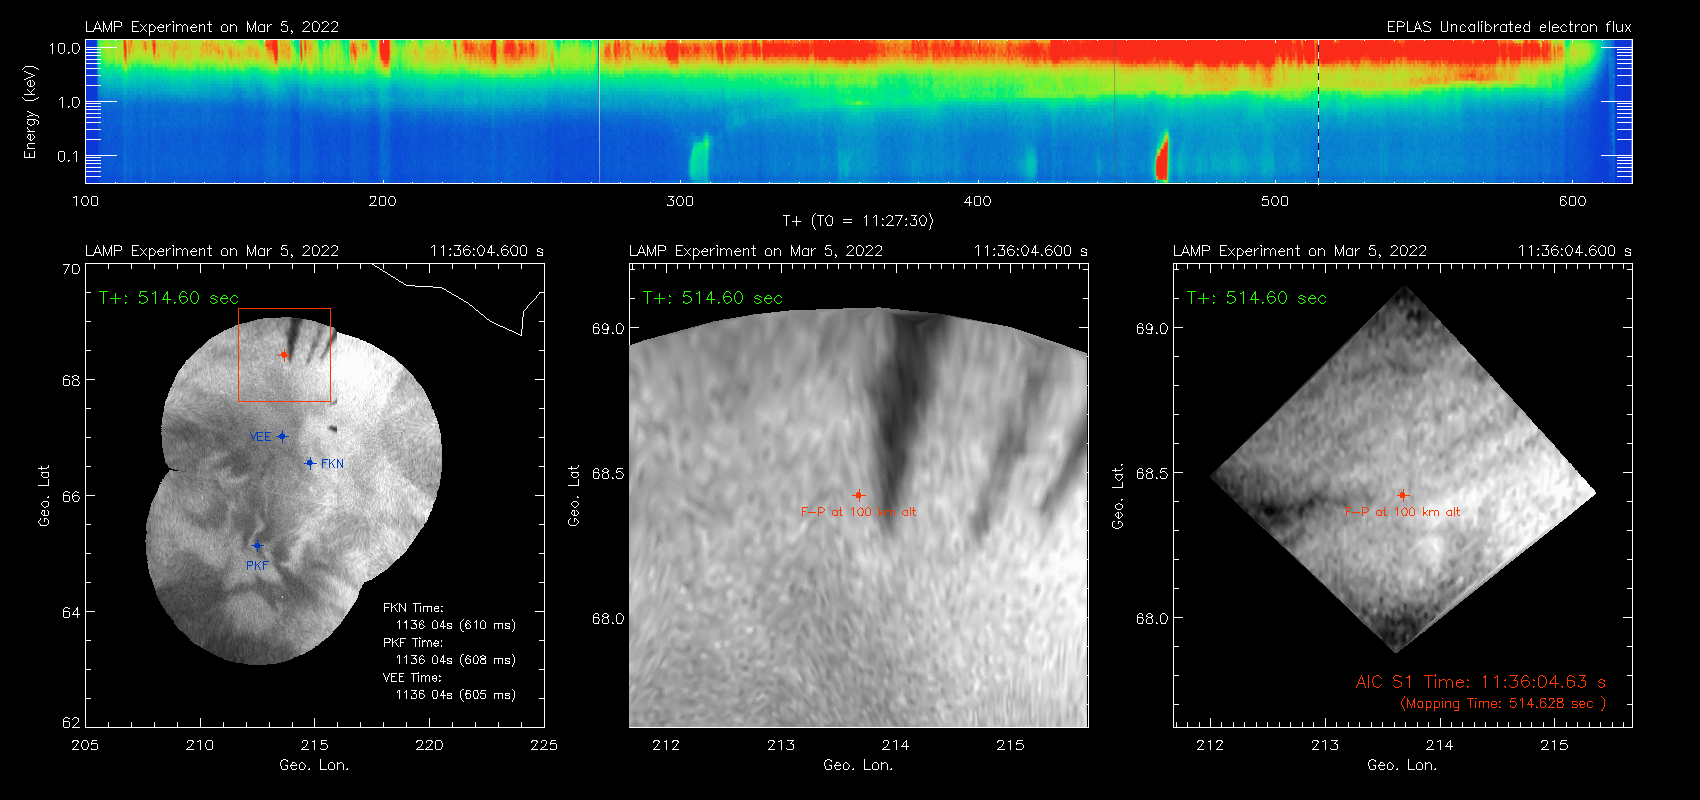Screen dimensions: 1700x800
Task: Click the '500' time tick on spectrogram
Action: (1275, 201)
